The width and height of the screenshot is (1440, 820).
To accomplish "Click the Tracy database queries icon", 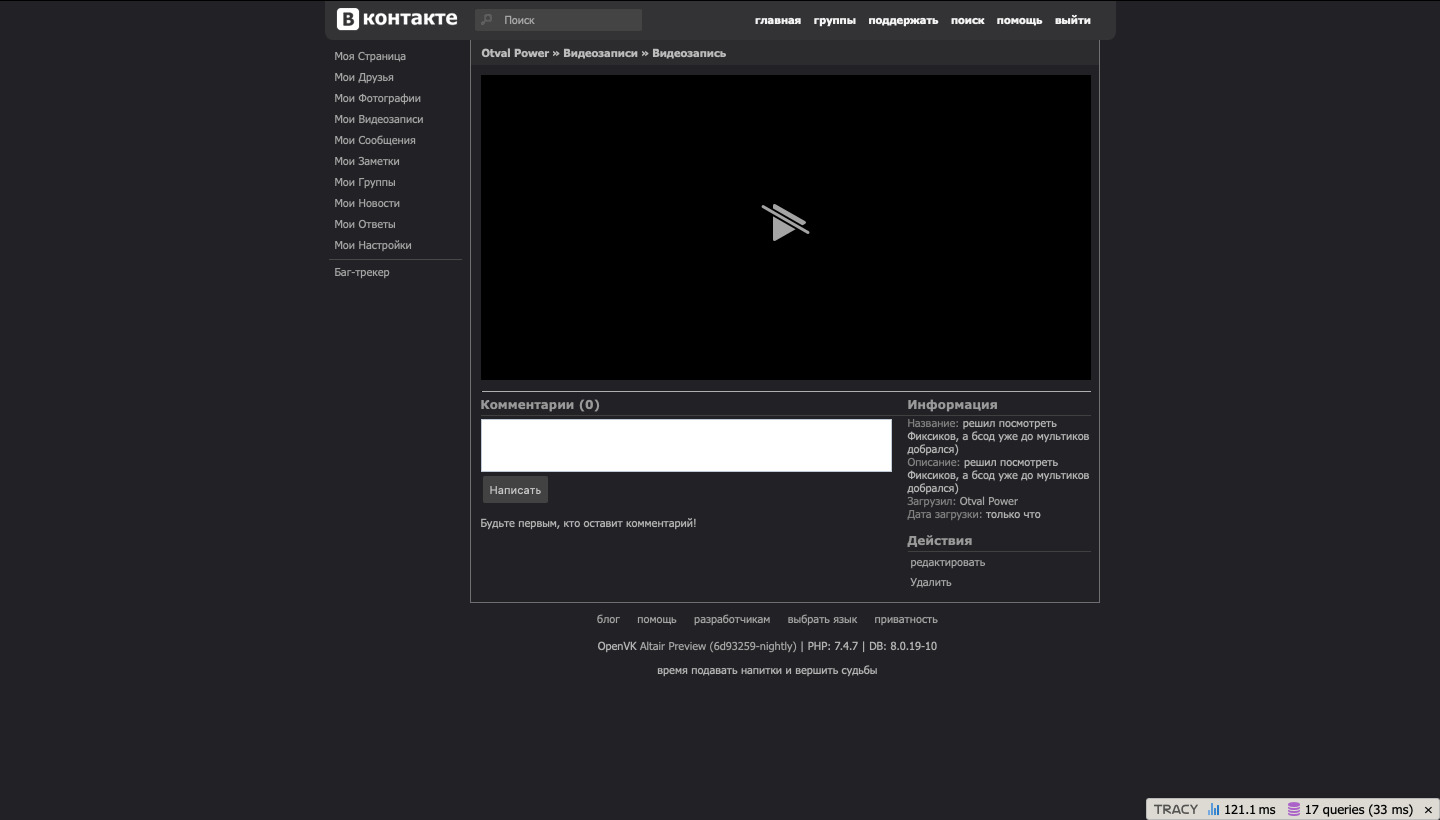I will pyautogui.click(x=1293, y=810).
